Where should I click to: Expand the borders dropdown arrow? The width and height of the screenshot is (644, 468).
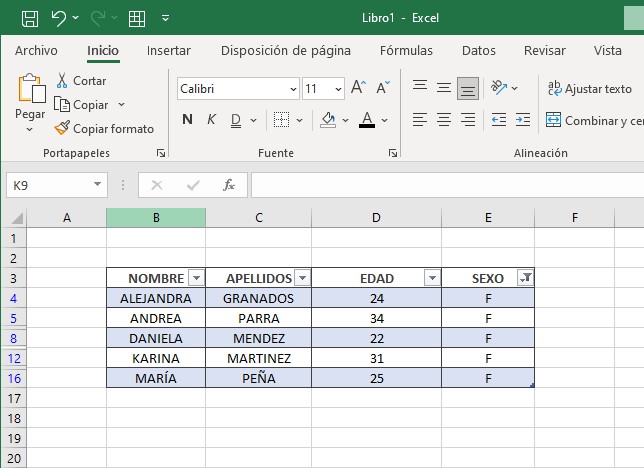(x=299, y=120)
